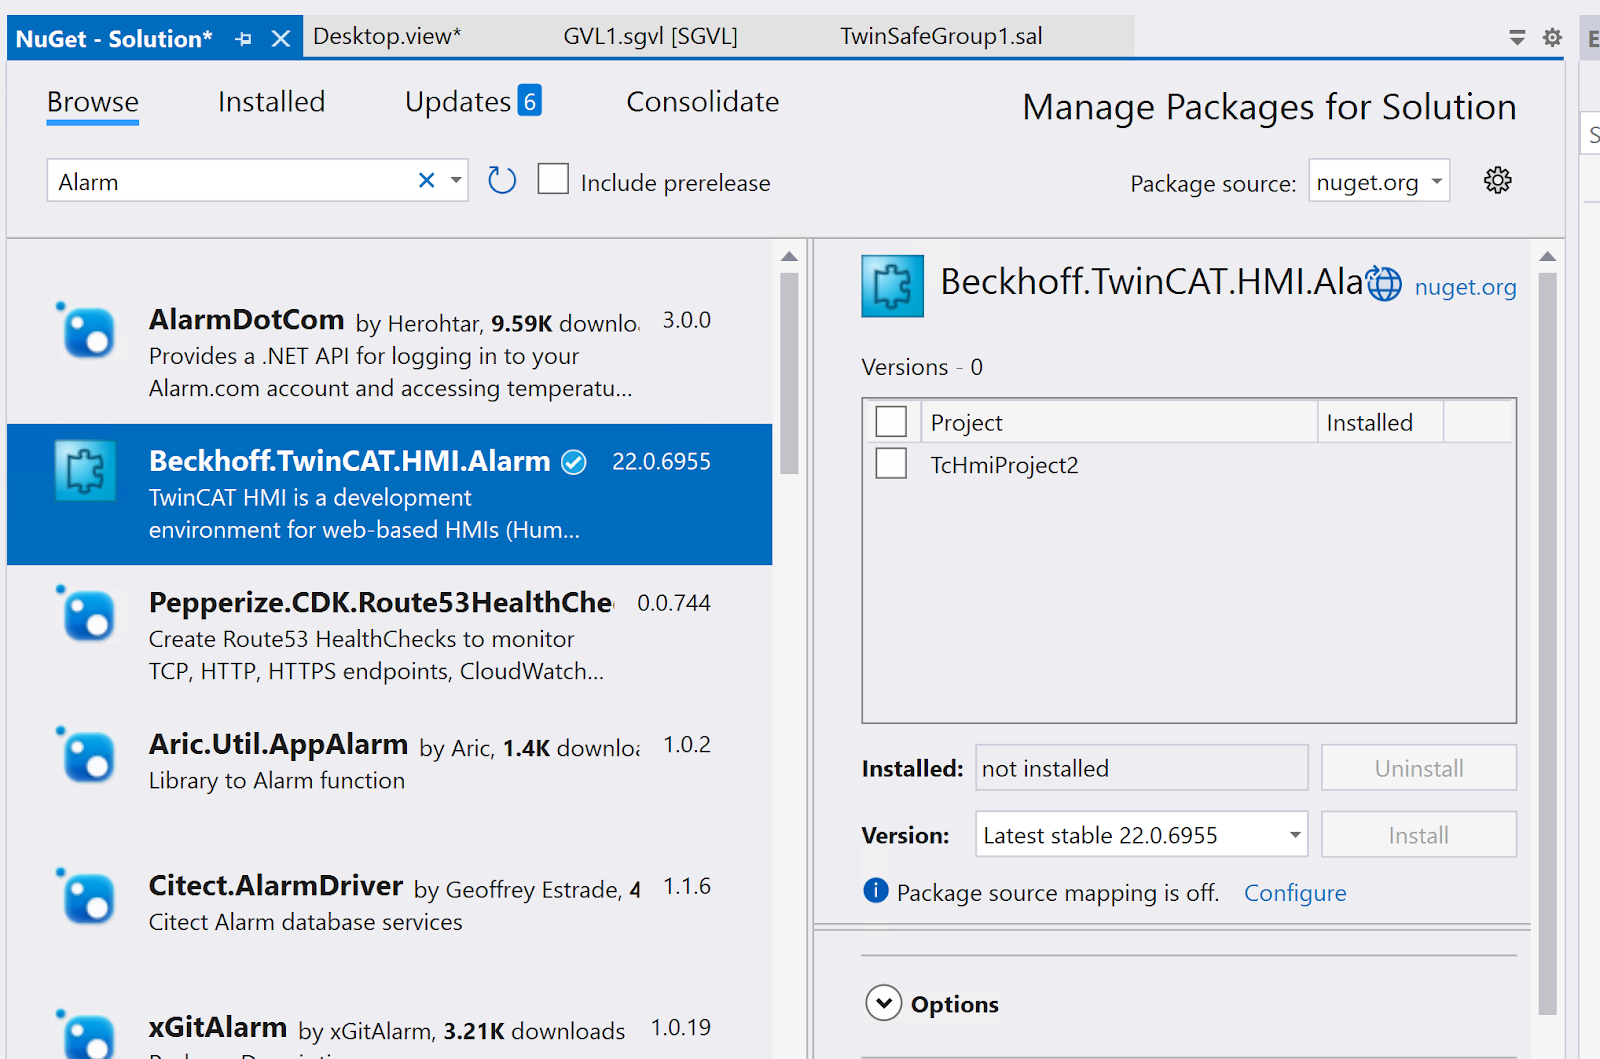The width and height of the screenshot is (1600, 1059).
Task: Open the Installed tab
Action: coord(271,102)
